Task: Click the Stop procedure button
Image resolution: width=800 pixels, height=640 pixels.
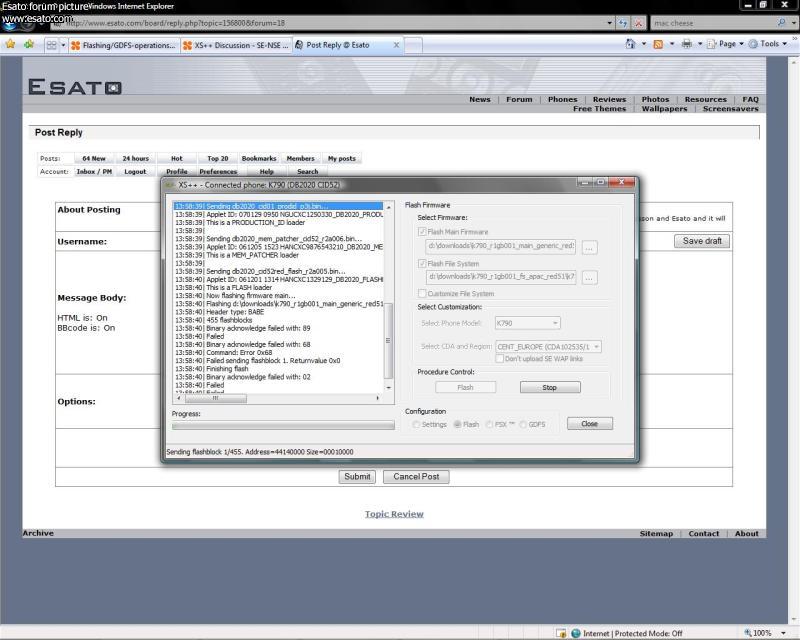Action: [x=550, y=387]
